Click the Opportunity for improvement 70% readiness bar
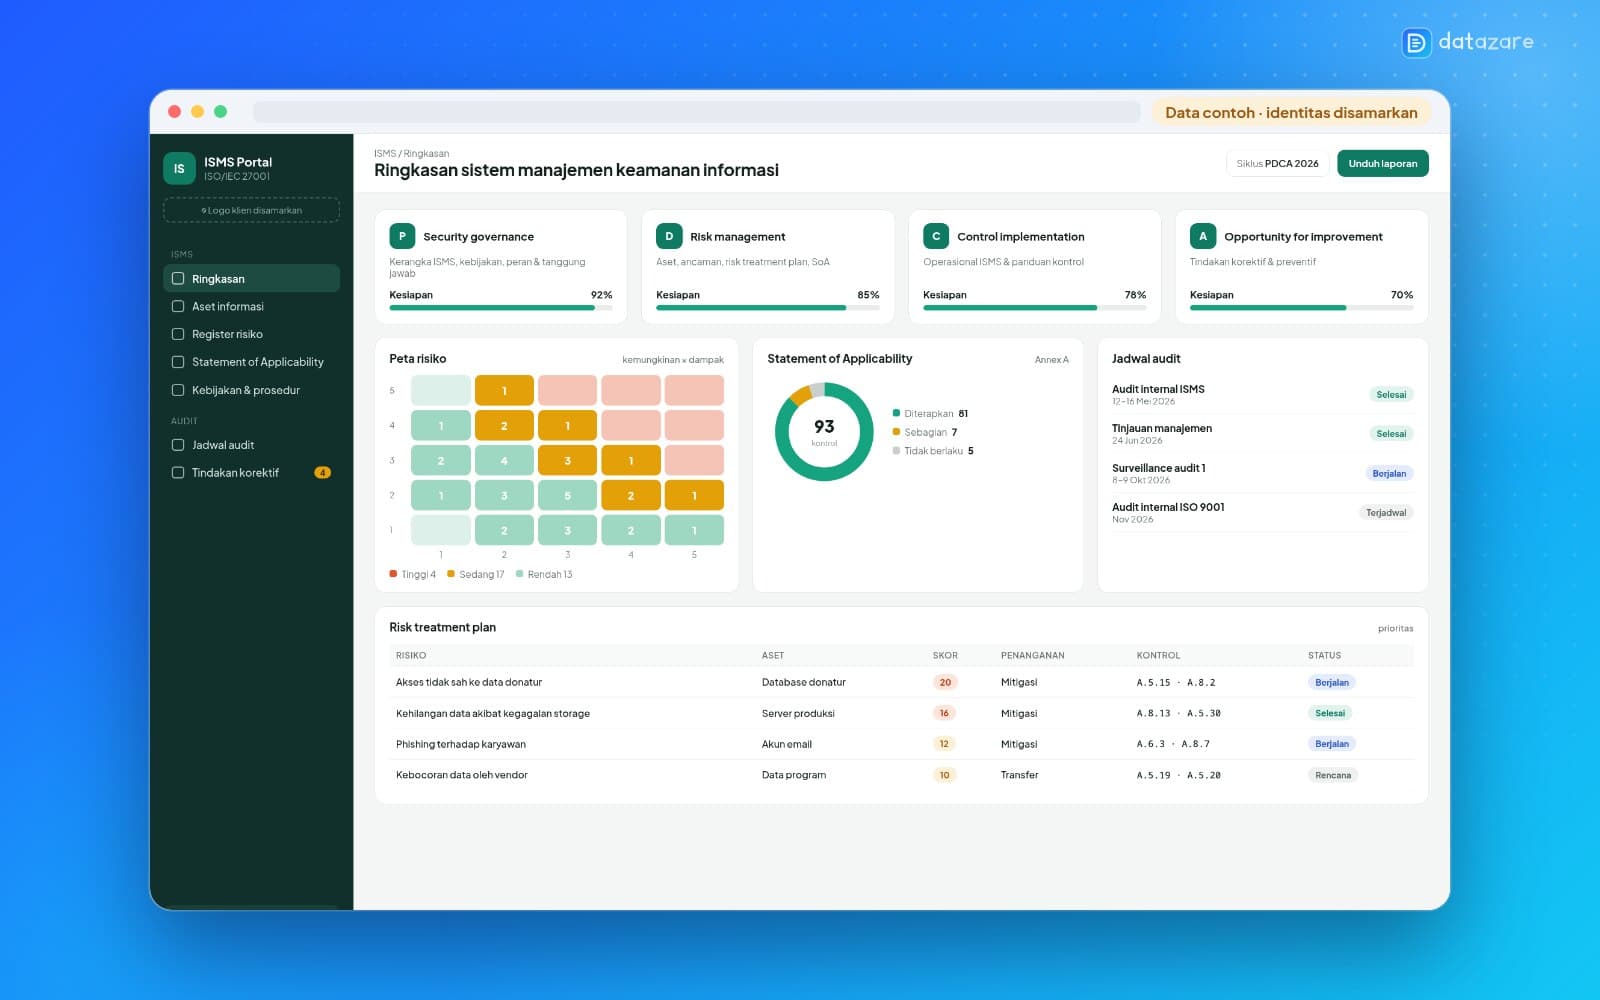Viewport: 1600px width, 1000px height. tap(1302, 308)
